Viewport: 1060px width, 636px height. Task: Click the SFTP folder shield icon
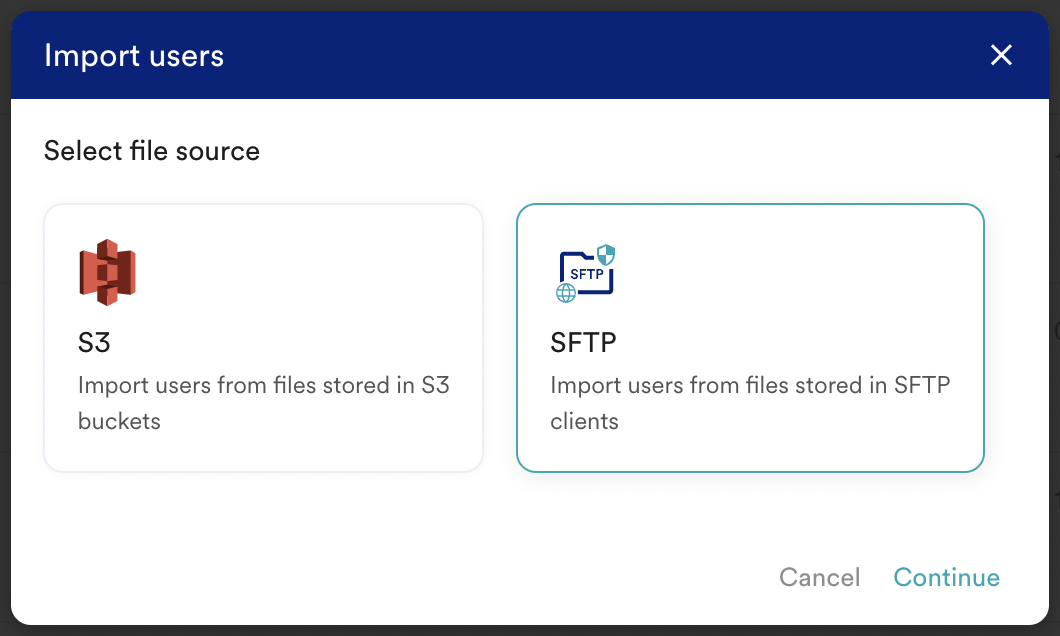[x=585, y=273]
